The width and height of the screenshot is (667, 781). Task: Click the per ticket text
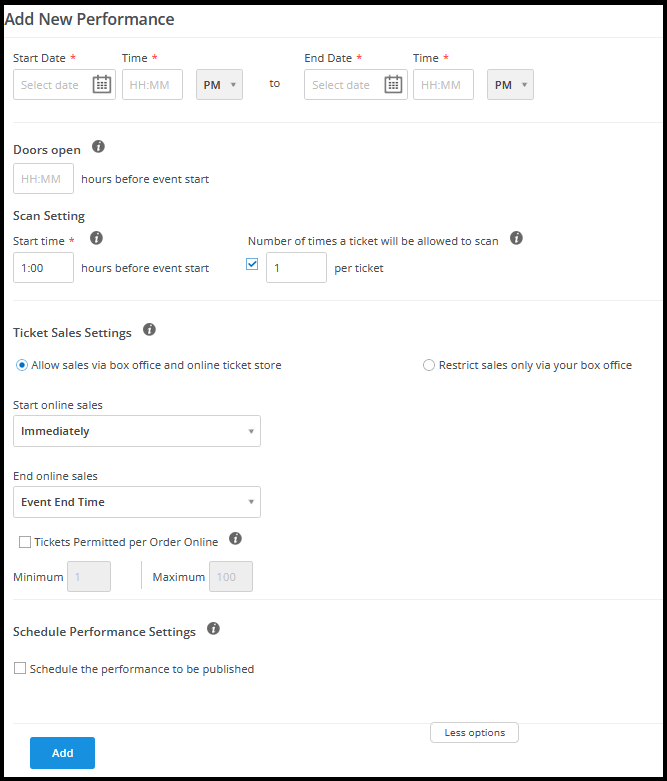[359, 268]
